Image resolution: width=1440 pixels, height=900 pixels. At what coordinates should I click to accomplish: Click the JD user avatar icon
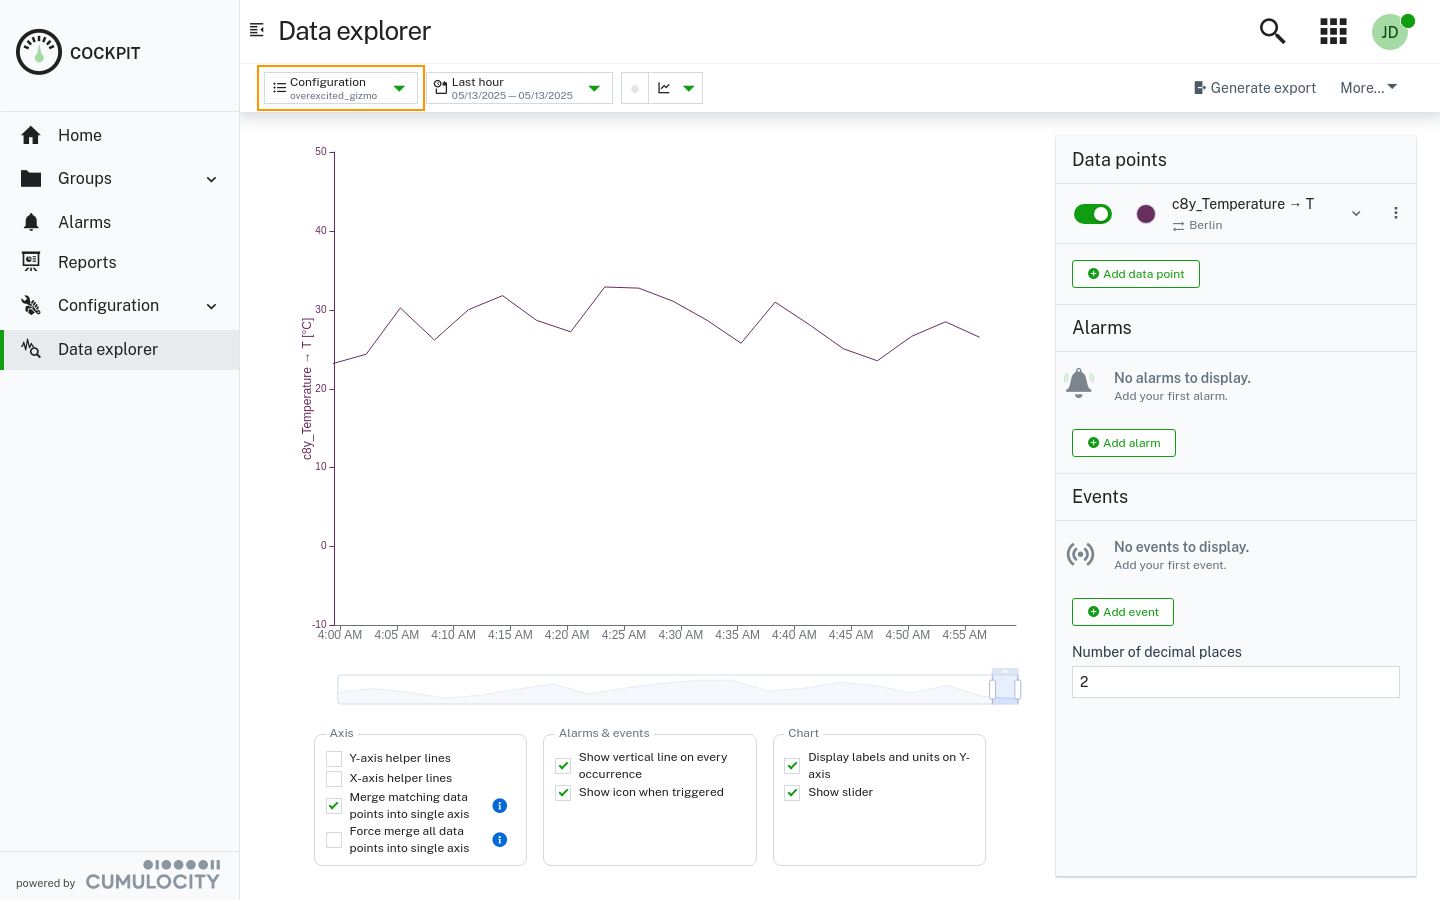[x=1390, y=31]
